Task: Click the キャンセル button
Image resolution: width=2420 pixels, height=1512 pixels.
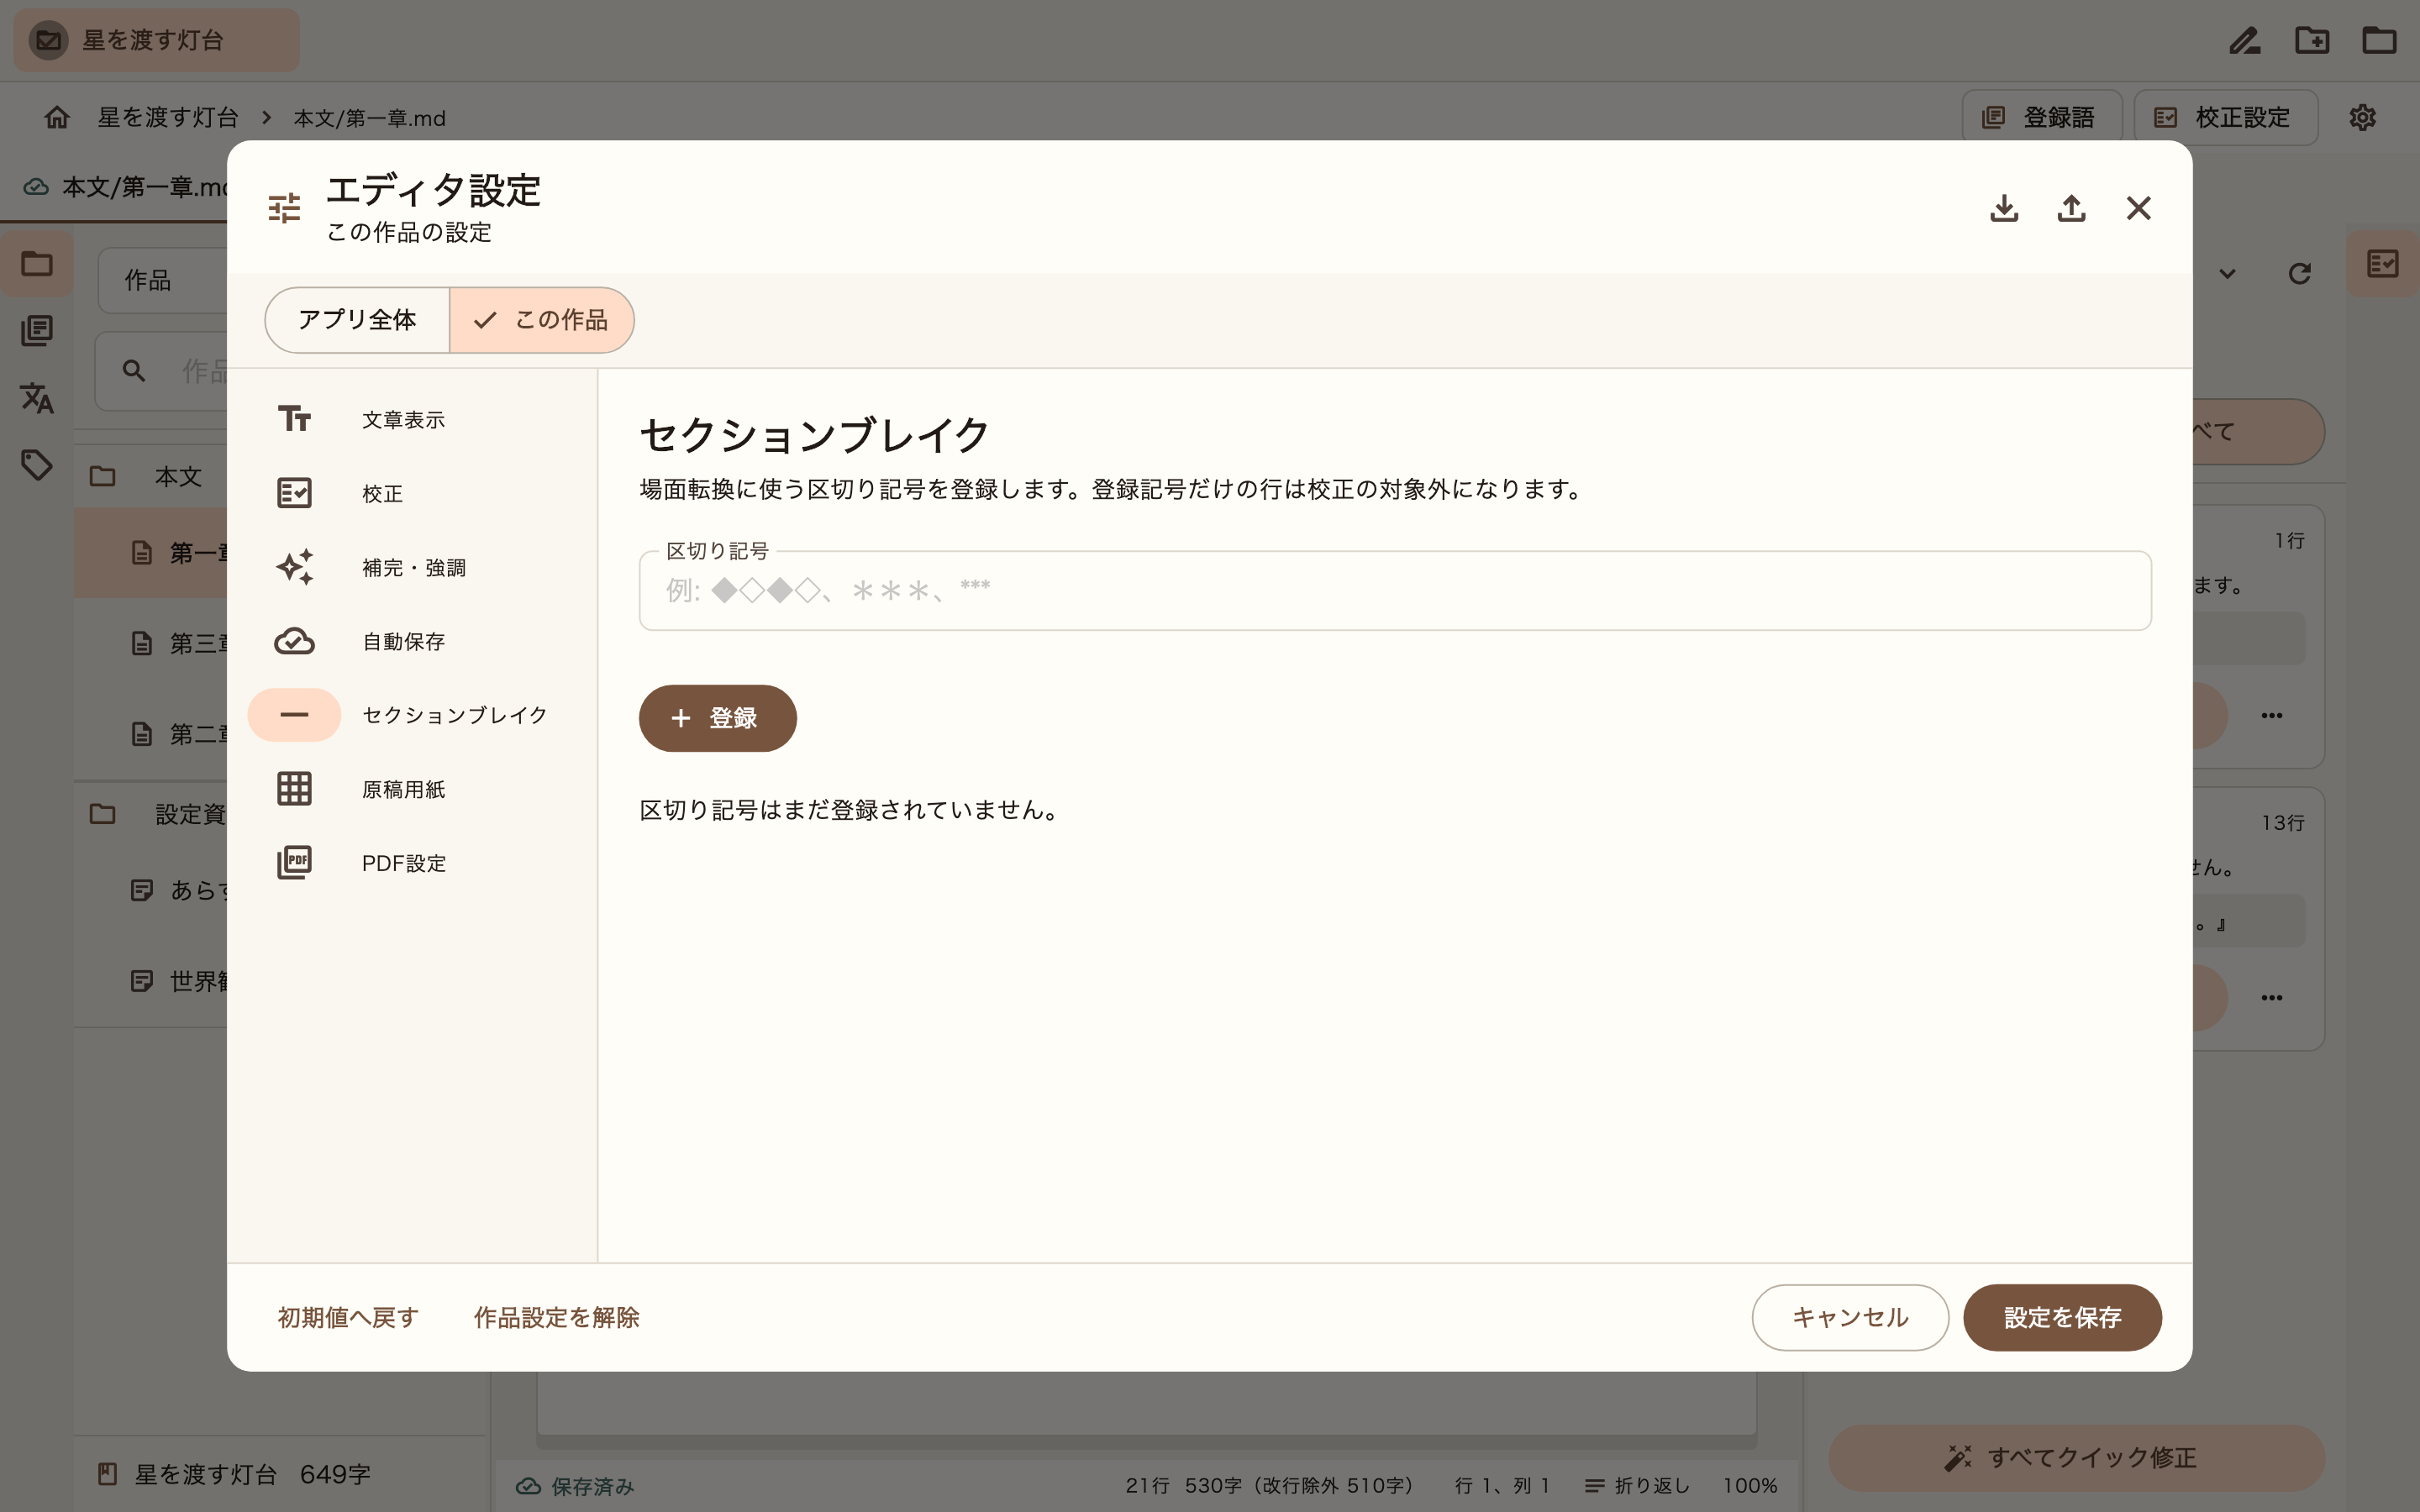Action: 1850,1317
